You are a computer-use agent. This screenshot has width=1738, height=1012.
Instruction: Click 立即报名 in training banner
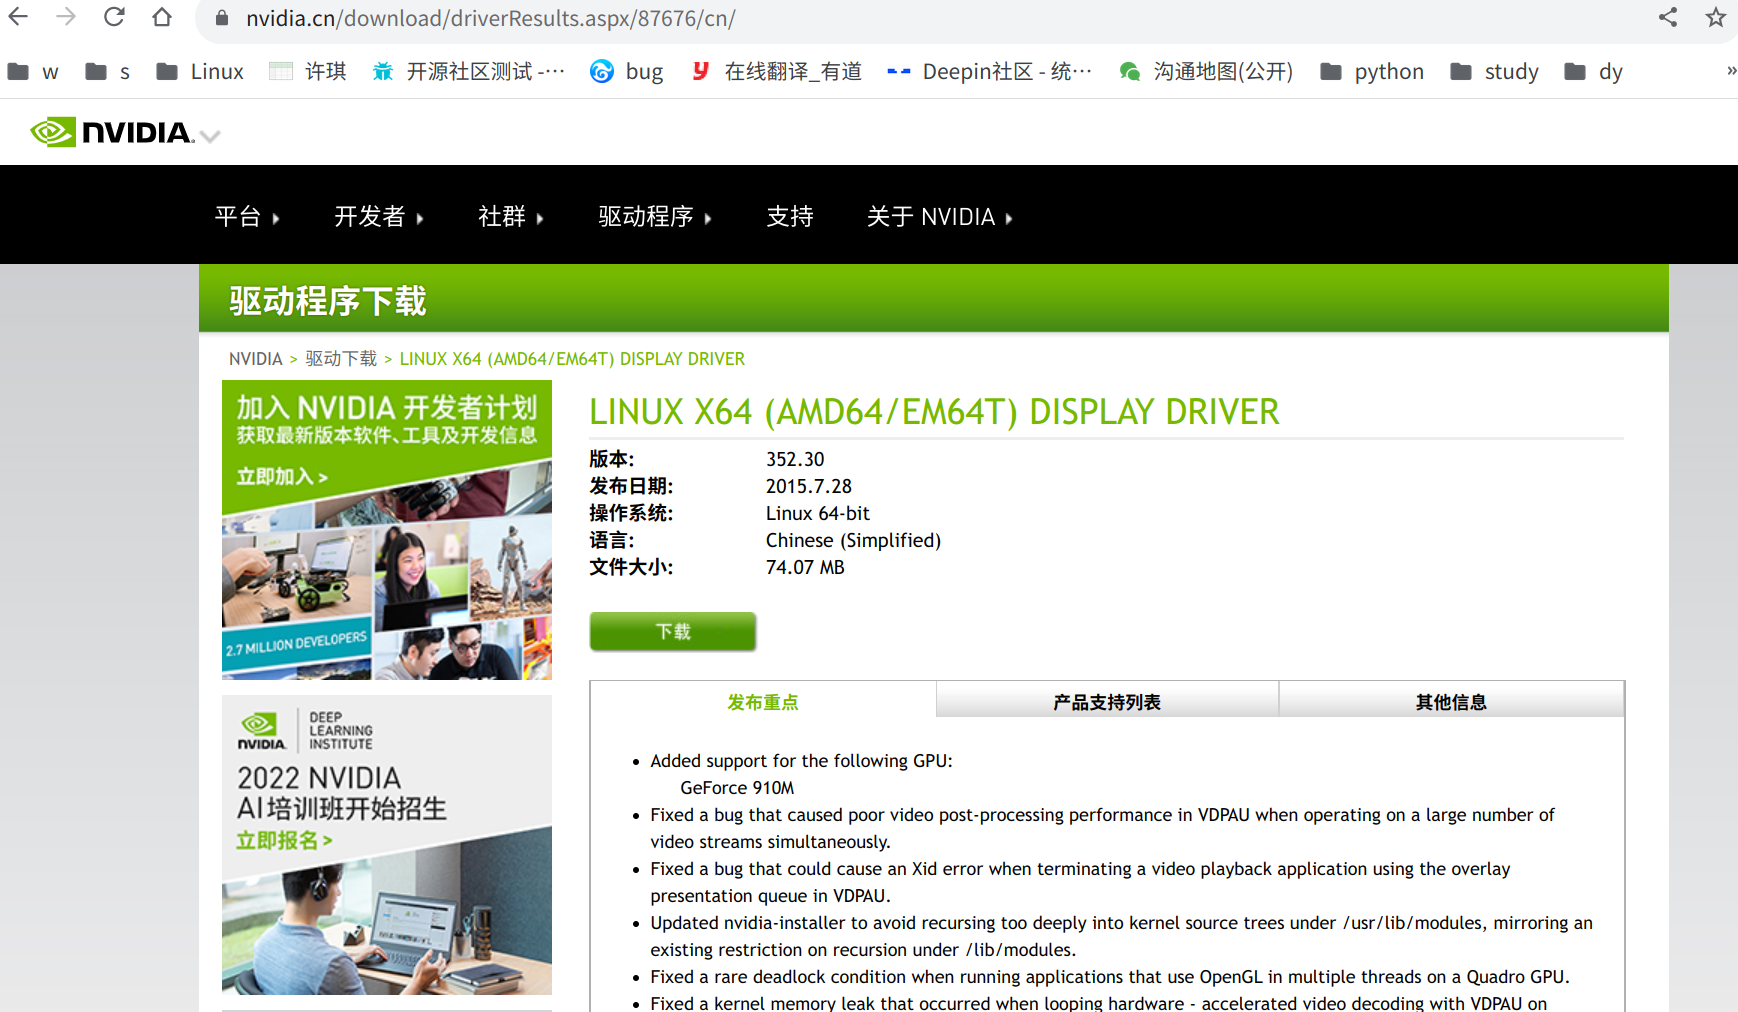284,841
